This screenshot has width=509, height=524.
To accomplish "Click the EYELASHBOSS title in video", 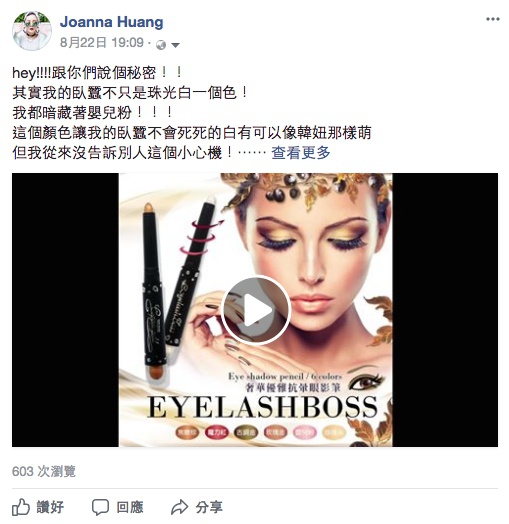I will (262, 407).
